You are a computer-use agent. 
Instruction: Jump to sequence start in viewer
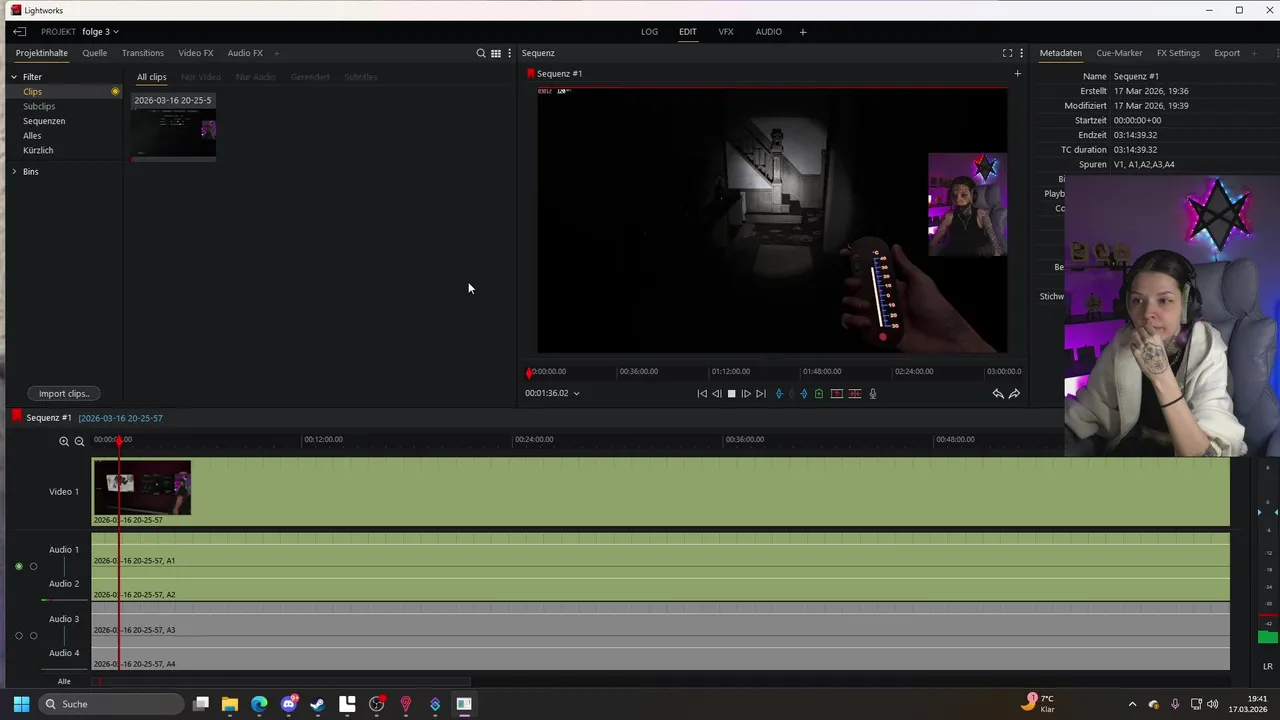point(702,394)
